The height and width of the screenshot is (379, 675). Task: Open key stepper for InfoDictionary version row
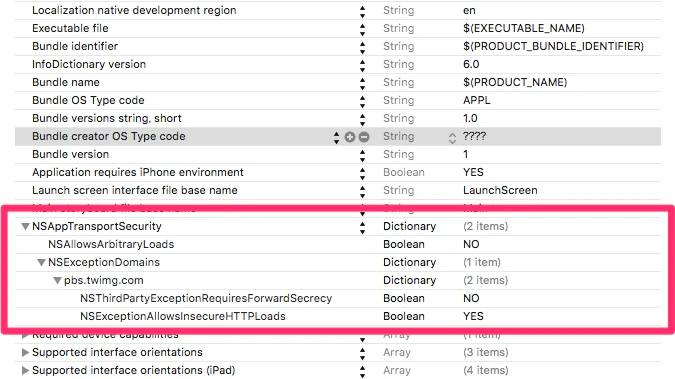362,65
